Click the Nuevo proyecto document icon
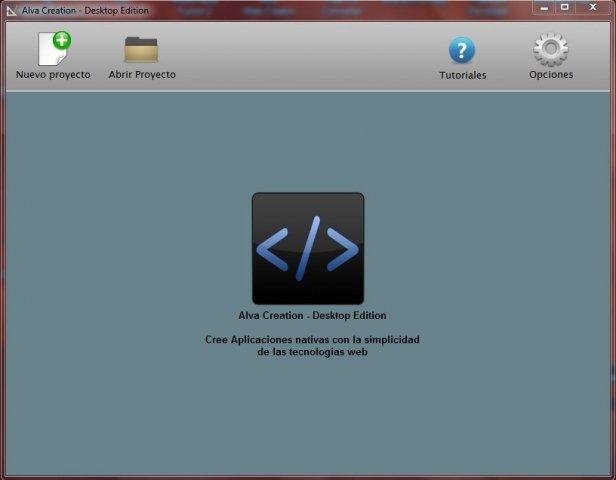Screen dimensions: 616x480 [55, 49]
